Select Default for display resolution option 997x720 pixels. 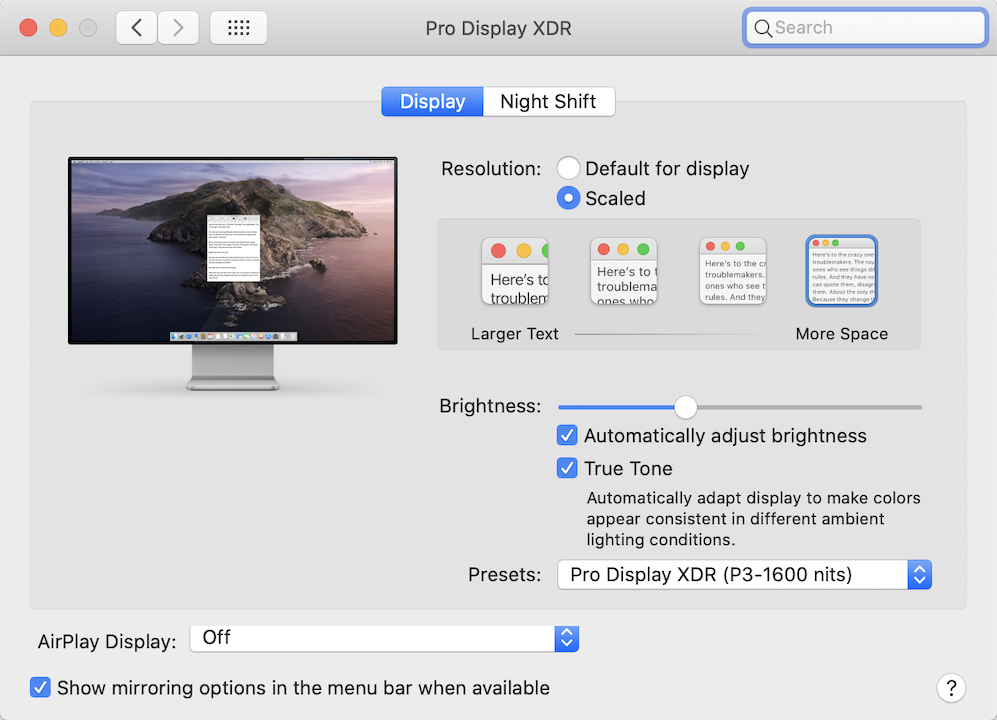coord(568,168)
